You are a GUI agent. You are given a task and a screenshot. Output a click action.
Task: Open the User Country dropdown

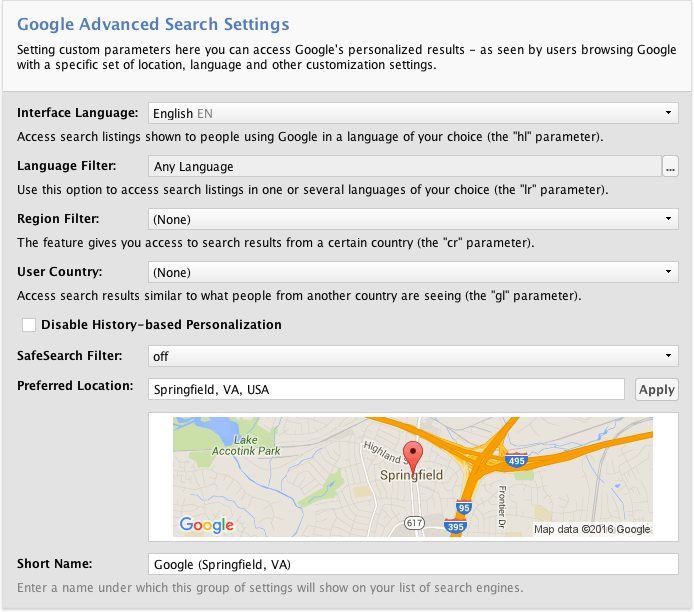(413, 272)
